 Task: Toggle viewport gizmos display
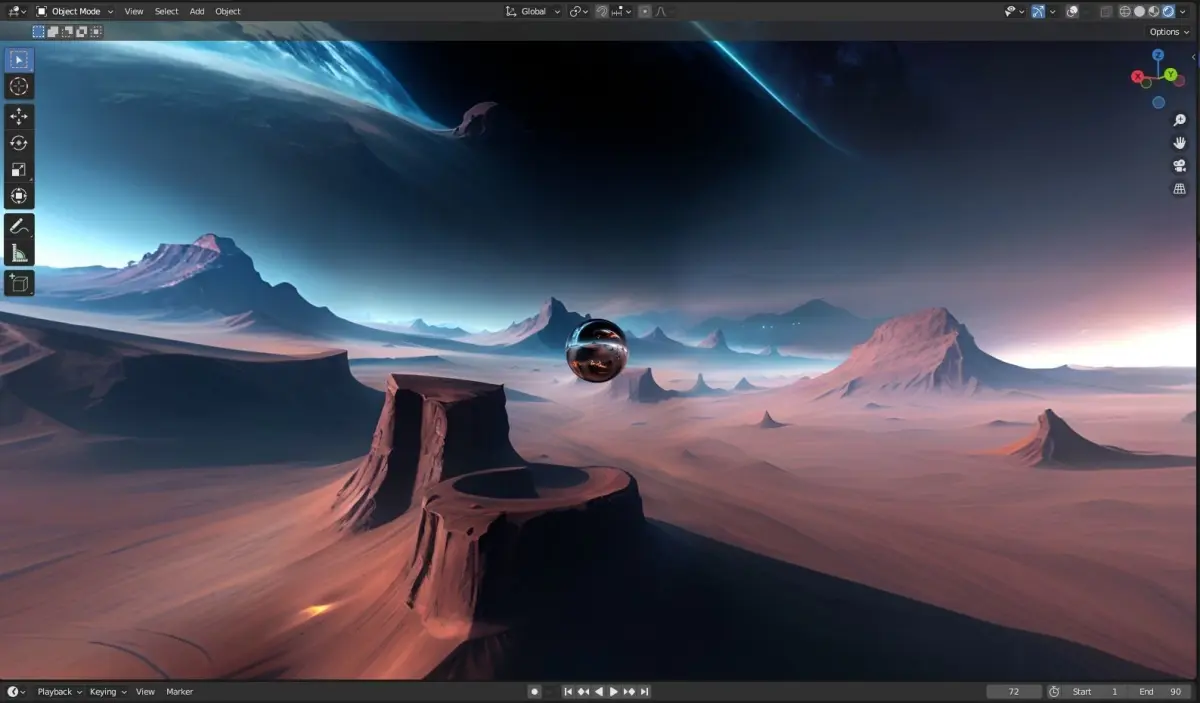[1038, 11]
